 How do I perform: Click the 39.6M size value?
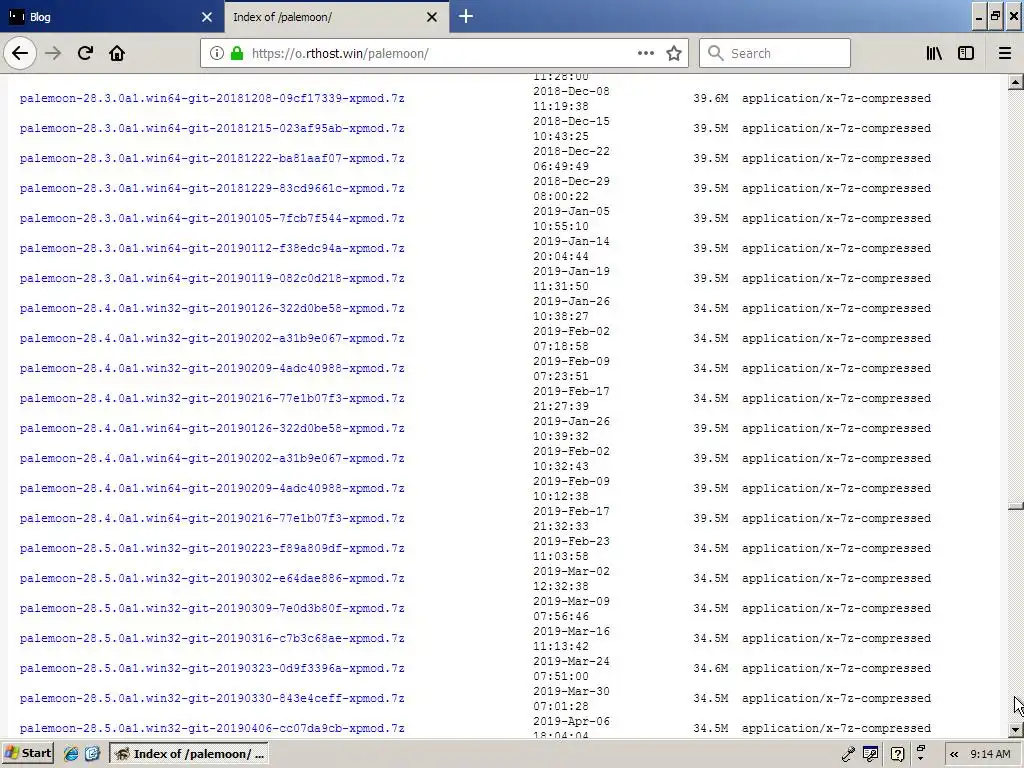pyautogui.click(x=711, y=98)
